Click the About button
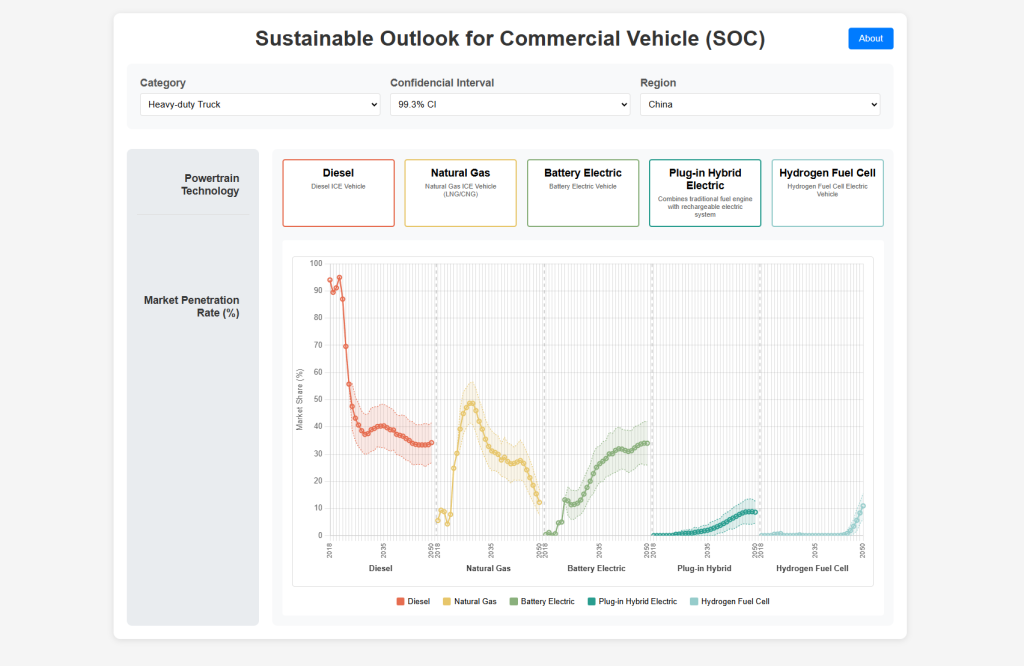The height and width of the screenshot is (666, 1024). pos(870,38)
